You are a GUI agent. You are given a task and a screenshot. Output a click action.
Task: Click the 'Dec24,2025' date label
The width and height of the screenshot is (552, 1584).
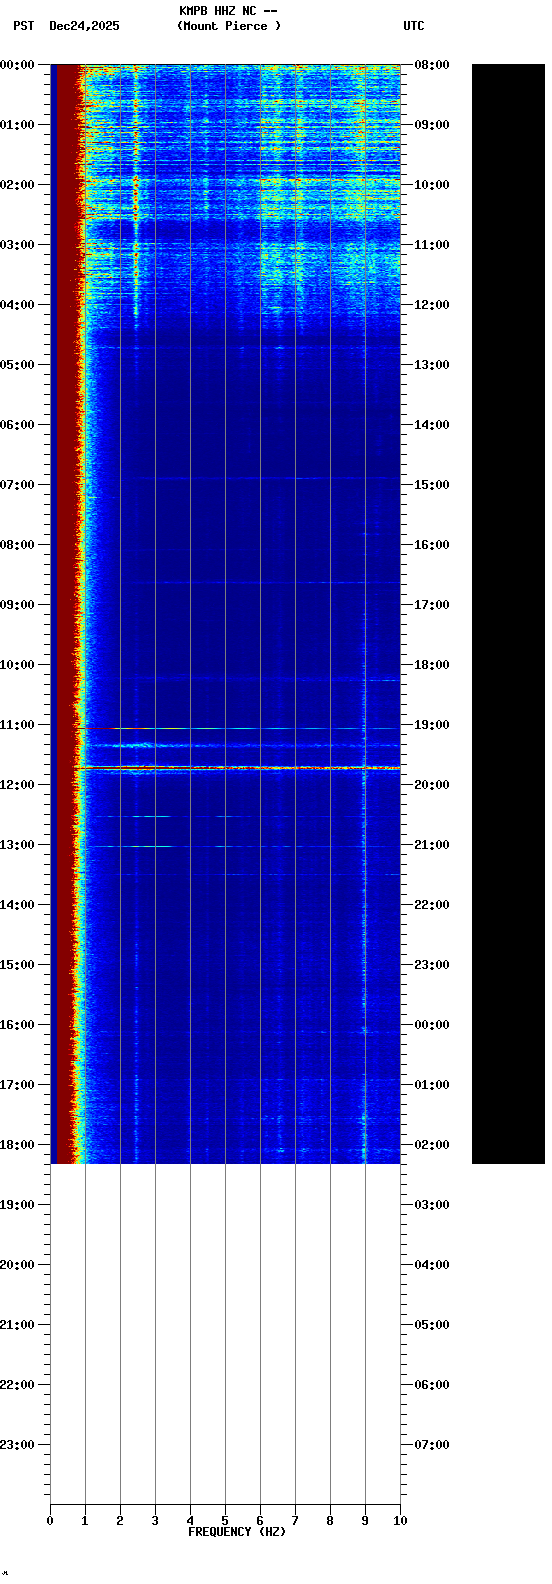(x=84, y=26)
